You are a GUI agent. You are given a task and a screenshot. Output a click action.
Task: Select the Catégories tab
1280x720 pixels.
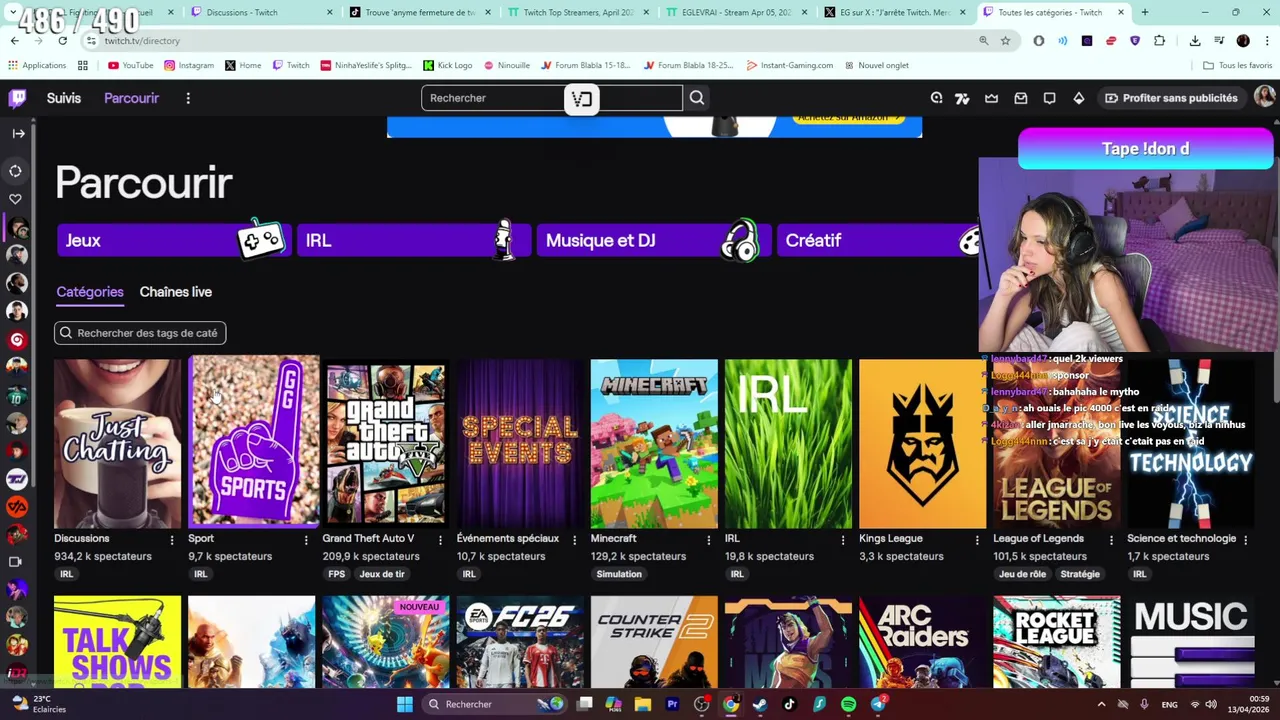(x=90, y=292)
